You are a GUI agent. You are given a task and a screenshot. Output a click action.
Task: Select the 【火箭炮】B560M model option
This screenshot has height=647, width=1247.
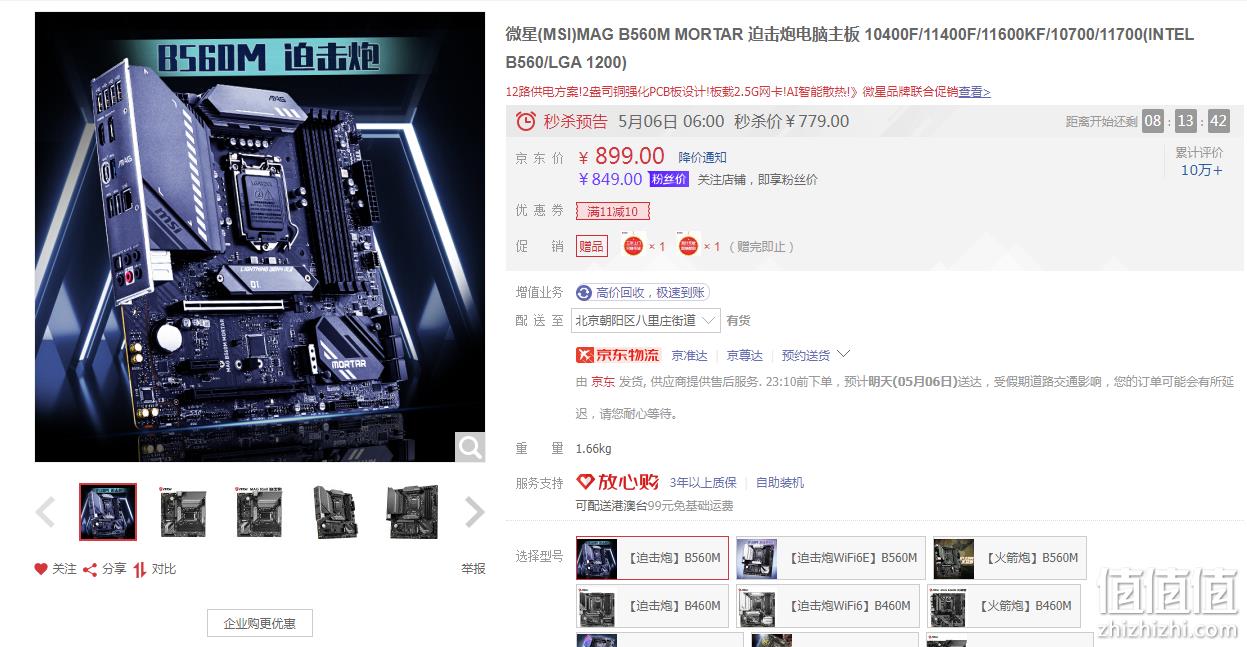[1009, 558]
